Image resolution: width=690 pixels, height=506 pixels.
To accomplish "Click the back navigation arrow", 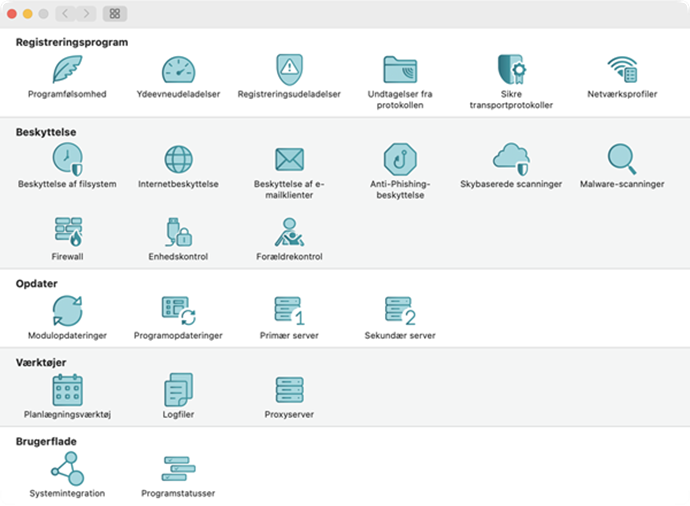I will [x=65, y=14].
